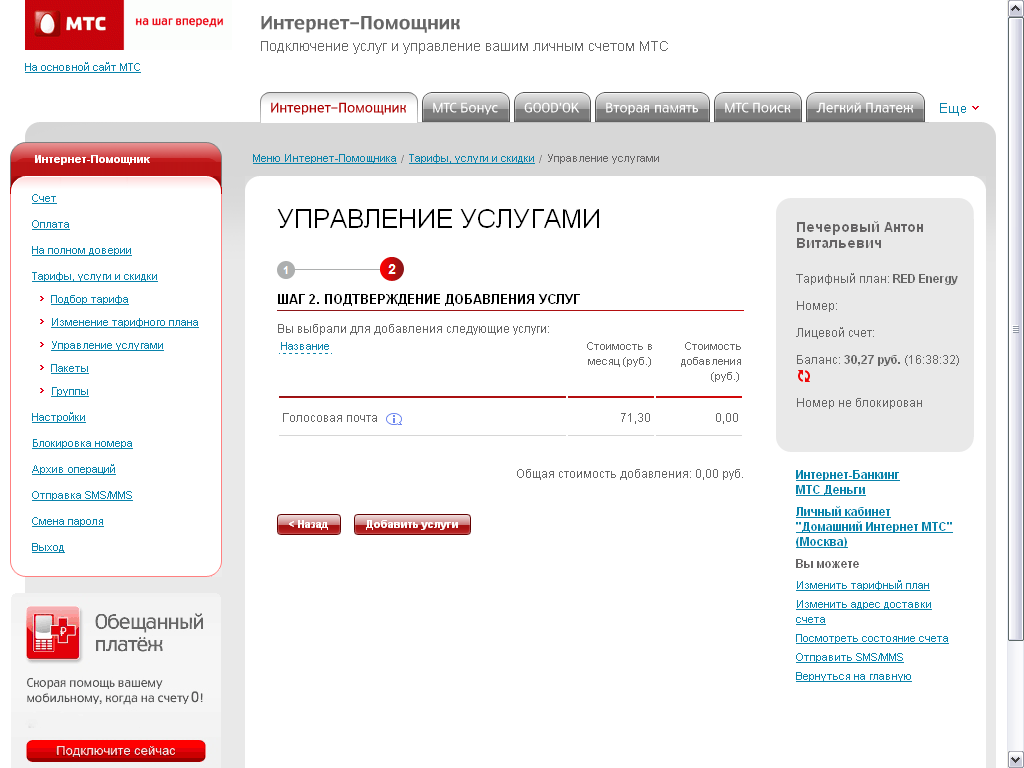Expand Тарифы, услуги и скидки in sidebar
The width and height of the screenshot is (1024, 768).
(x=94, y=276)
